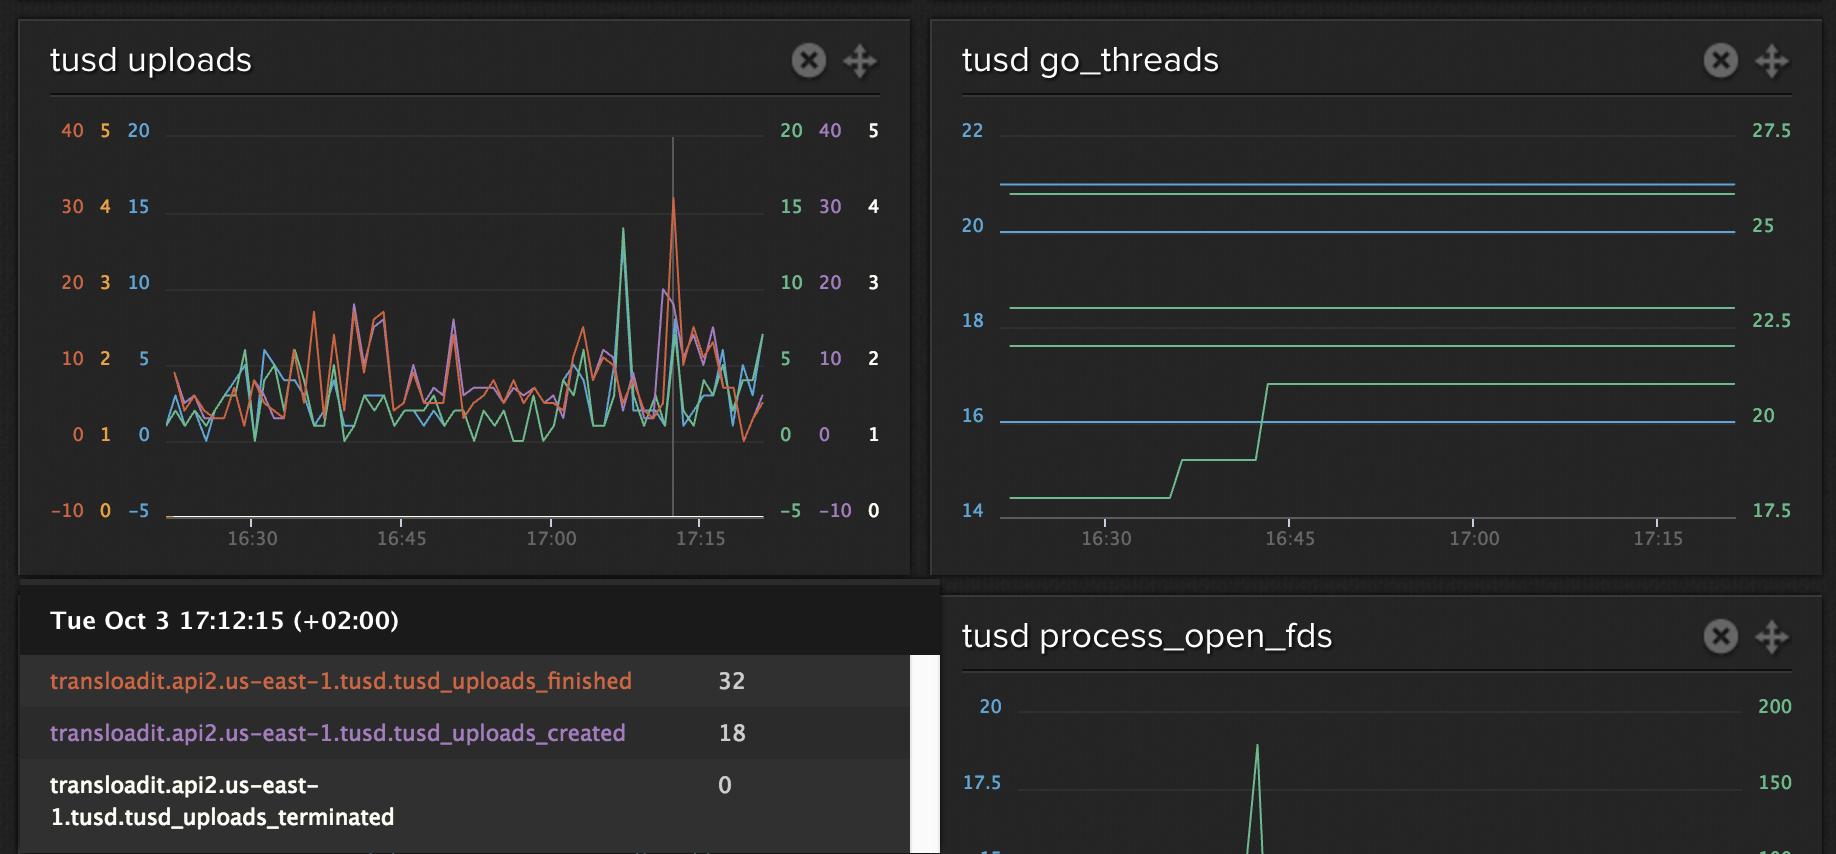This screenshot has height=854, width=1836.
Task: Click the finished uploads value 32
Action: click(x=731, y=681)
